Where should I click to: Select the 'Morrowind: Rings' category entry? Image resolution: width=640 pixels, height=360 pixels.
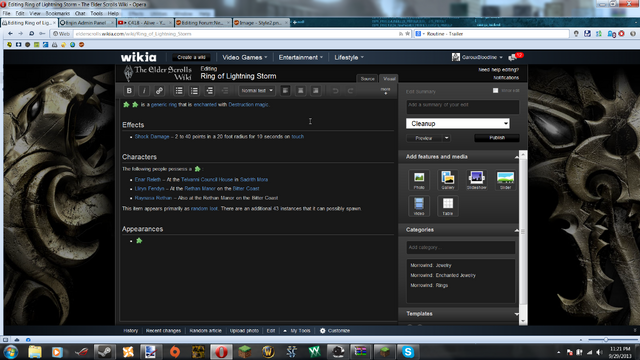[x=429, y=285]
